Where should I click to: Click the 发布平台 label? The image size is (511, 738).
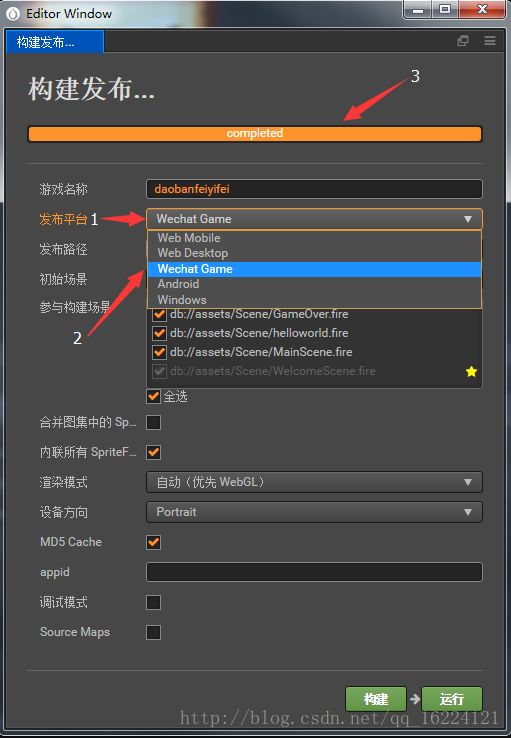coord(64,219)
